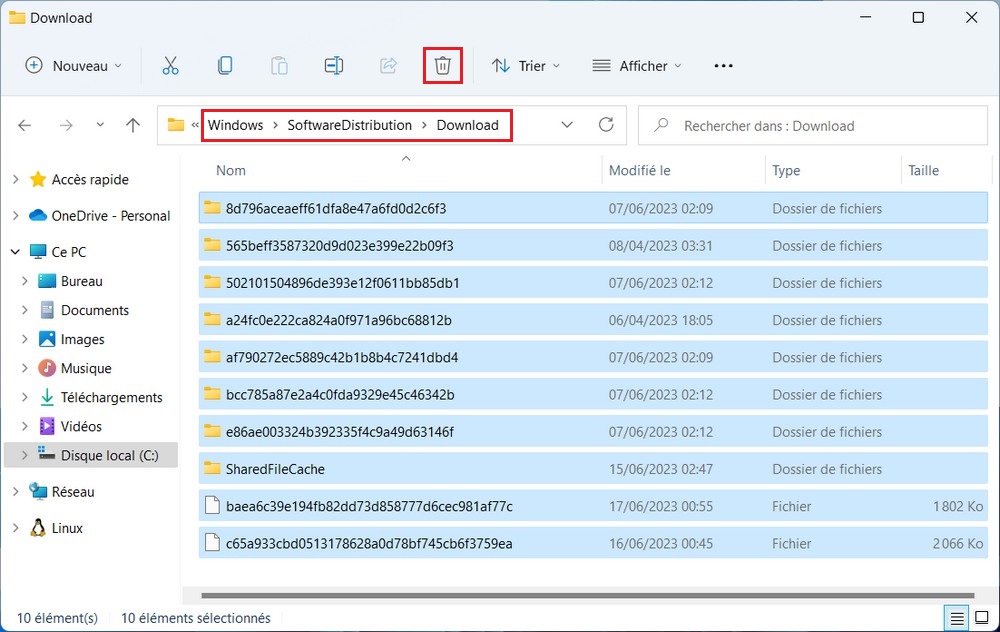Refresh the current folder view

[x=605, y=125]
